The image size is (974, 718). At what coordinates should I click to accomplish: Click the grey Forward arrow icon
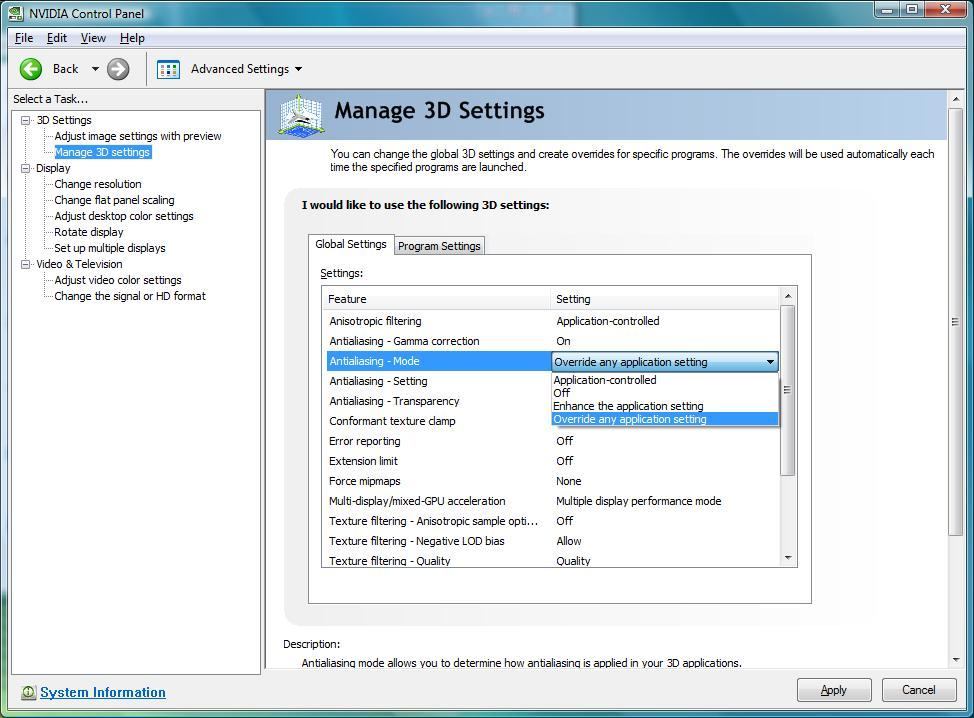pyautogui.click(x=118, y=69)
